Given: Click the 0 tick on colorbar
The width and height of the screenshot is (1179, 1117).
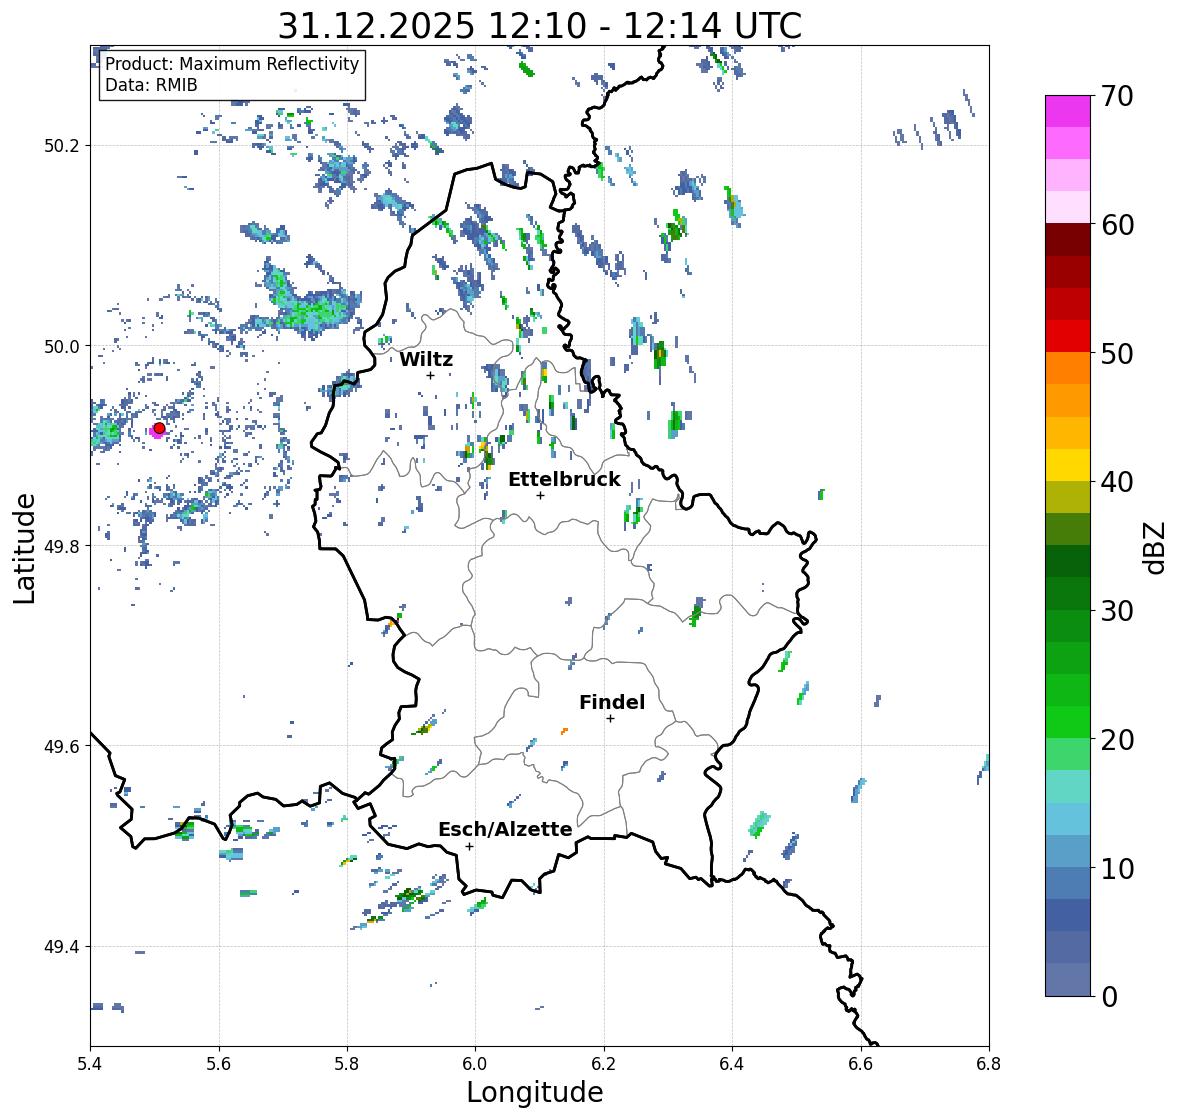Looking at the screenshot, I should (x=1109, y=997).
